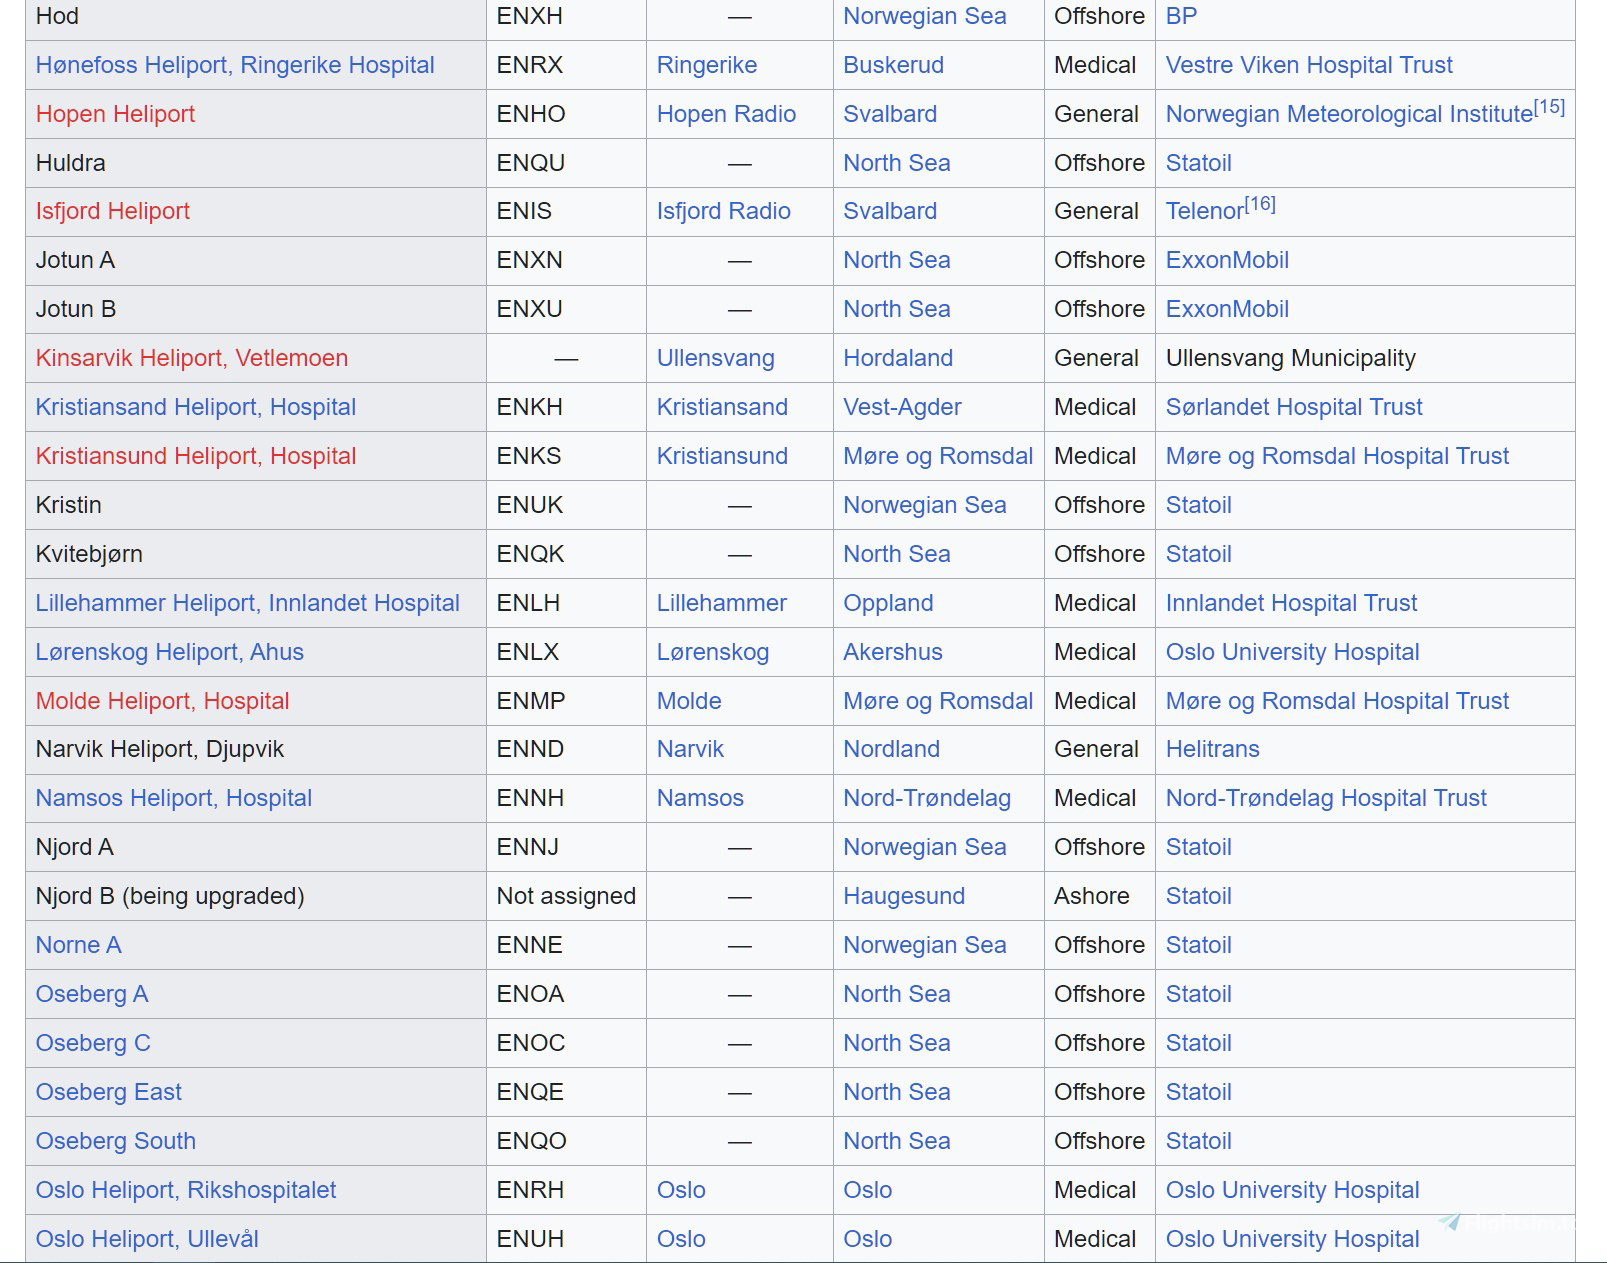
Task: Open footnote reference 16
Action: 1260,203
